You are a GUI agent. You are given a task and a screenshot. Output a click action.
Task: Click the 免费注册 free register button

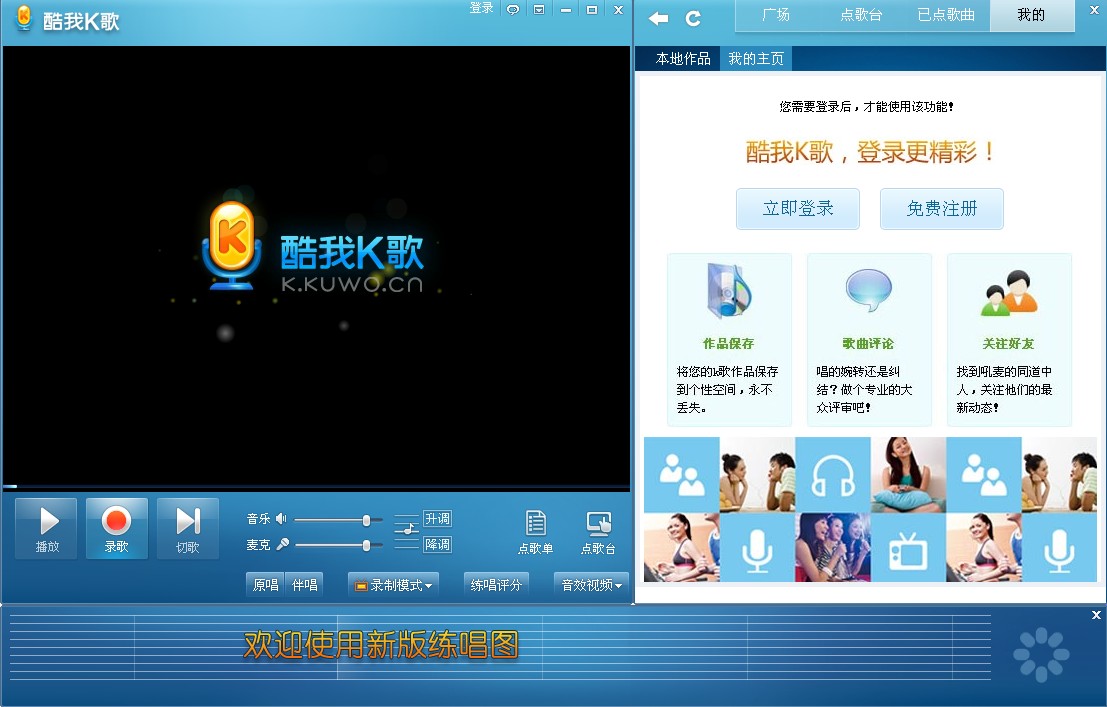tap(941, 209)
